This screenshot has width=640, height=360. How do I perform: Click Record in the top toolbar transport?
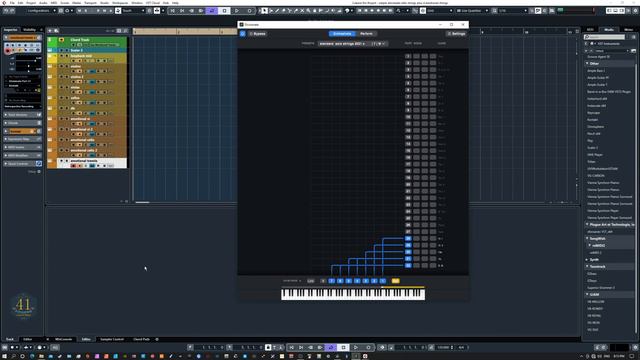pyautogui.click(x=249, y=11)
